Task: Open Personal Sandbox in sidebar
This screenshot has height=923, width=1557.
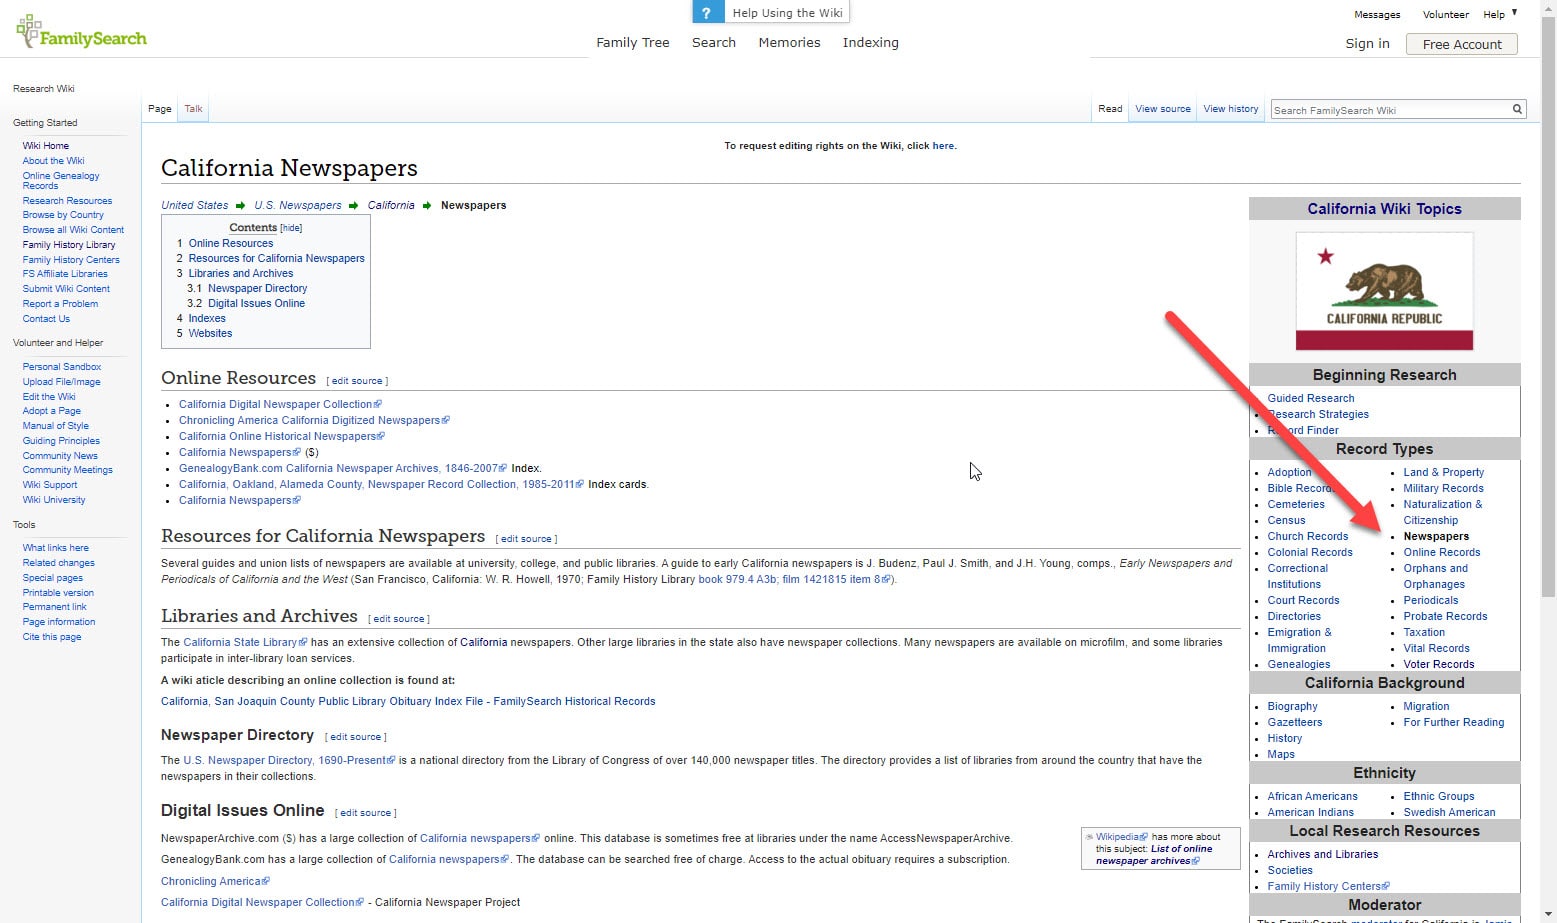Action: pos(62,367)
